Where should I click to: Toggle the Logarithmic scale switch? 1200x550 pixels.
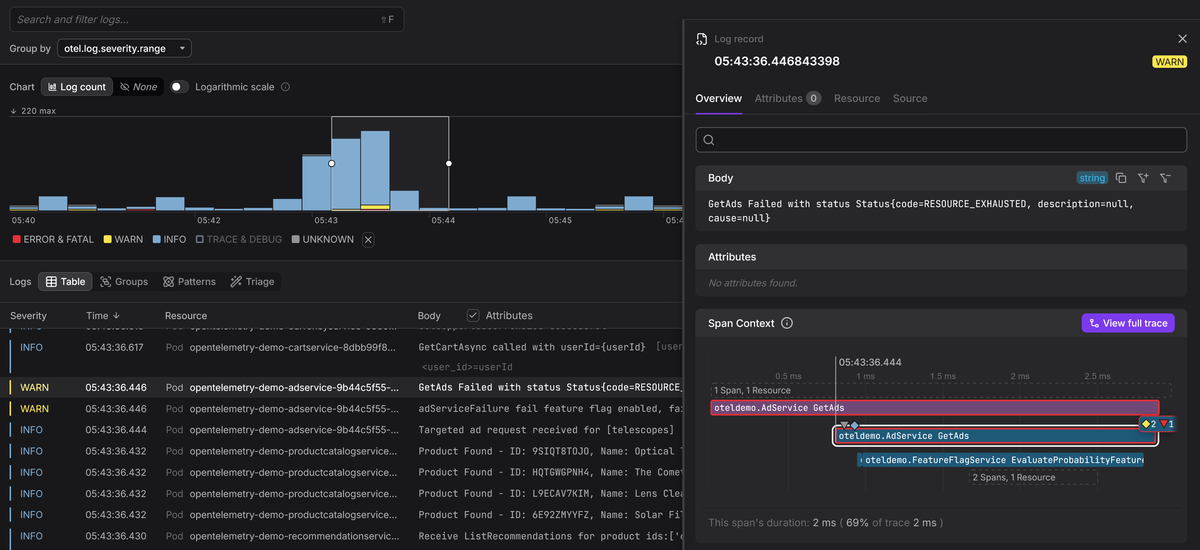(179, 87)
